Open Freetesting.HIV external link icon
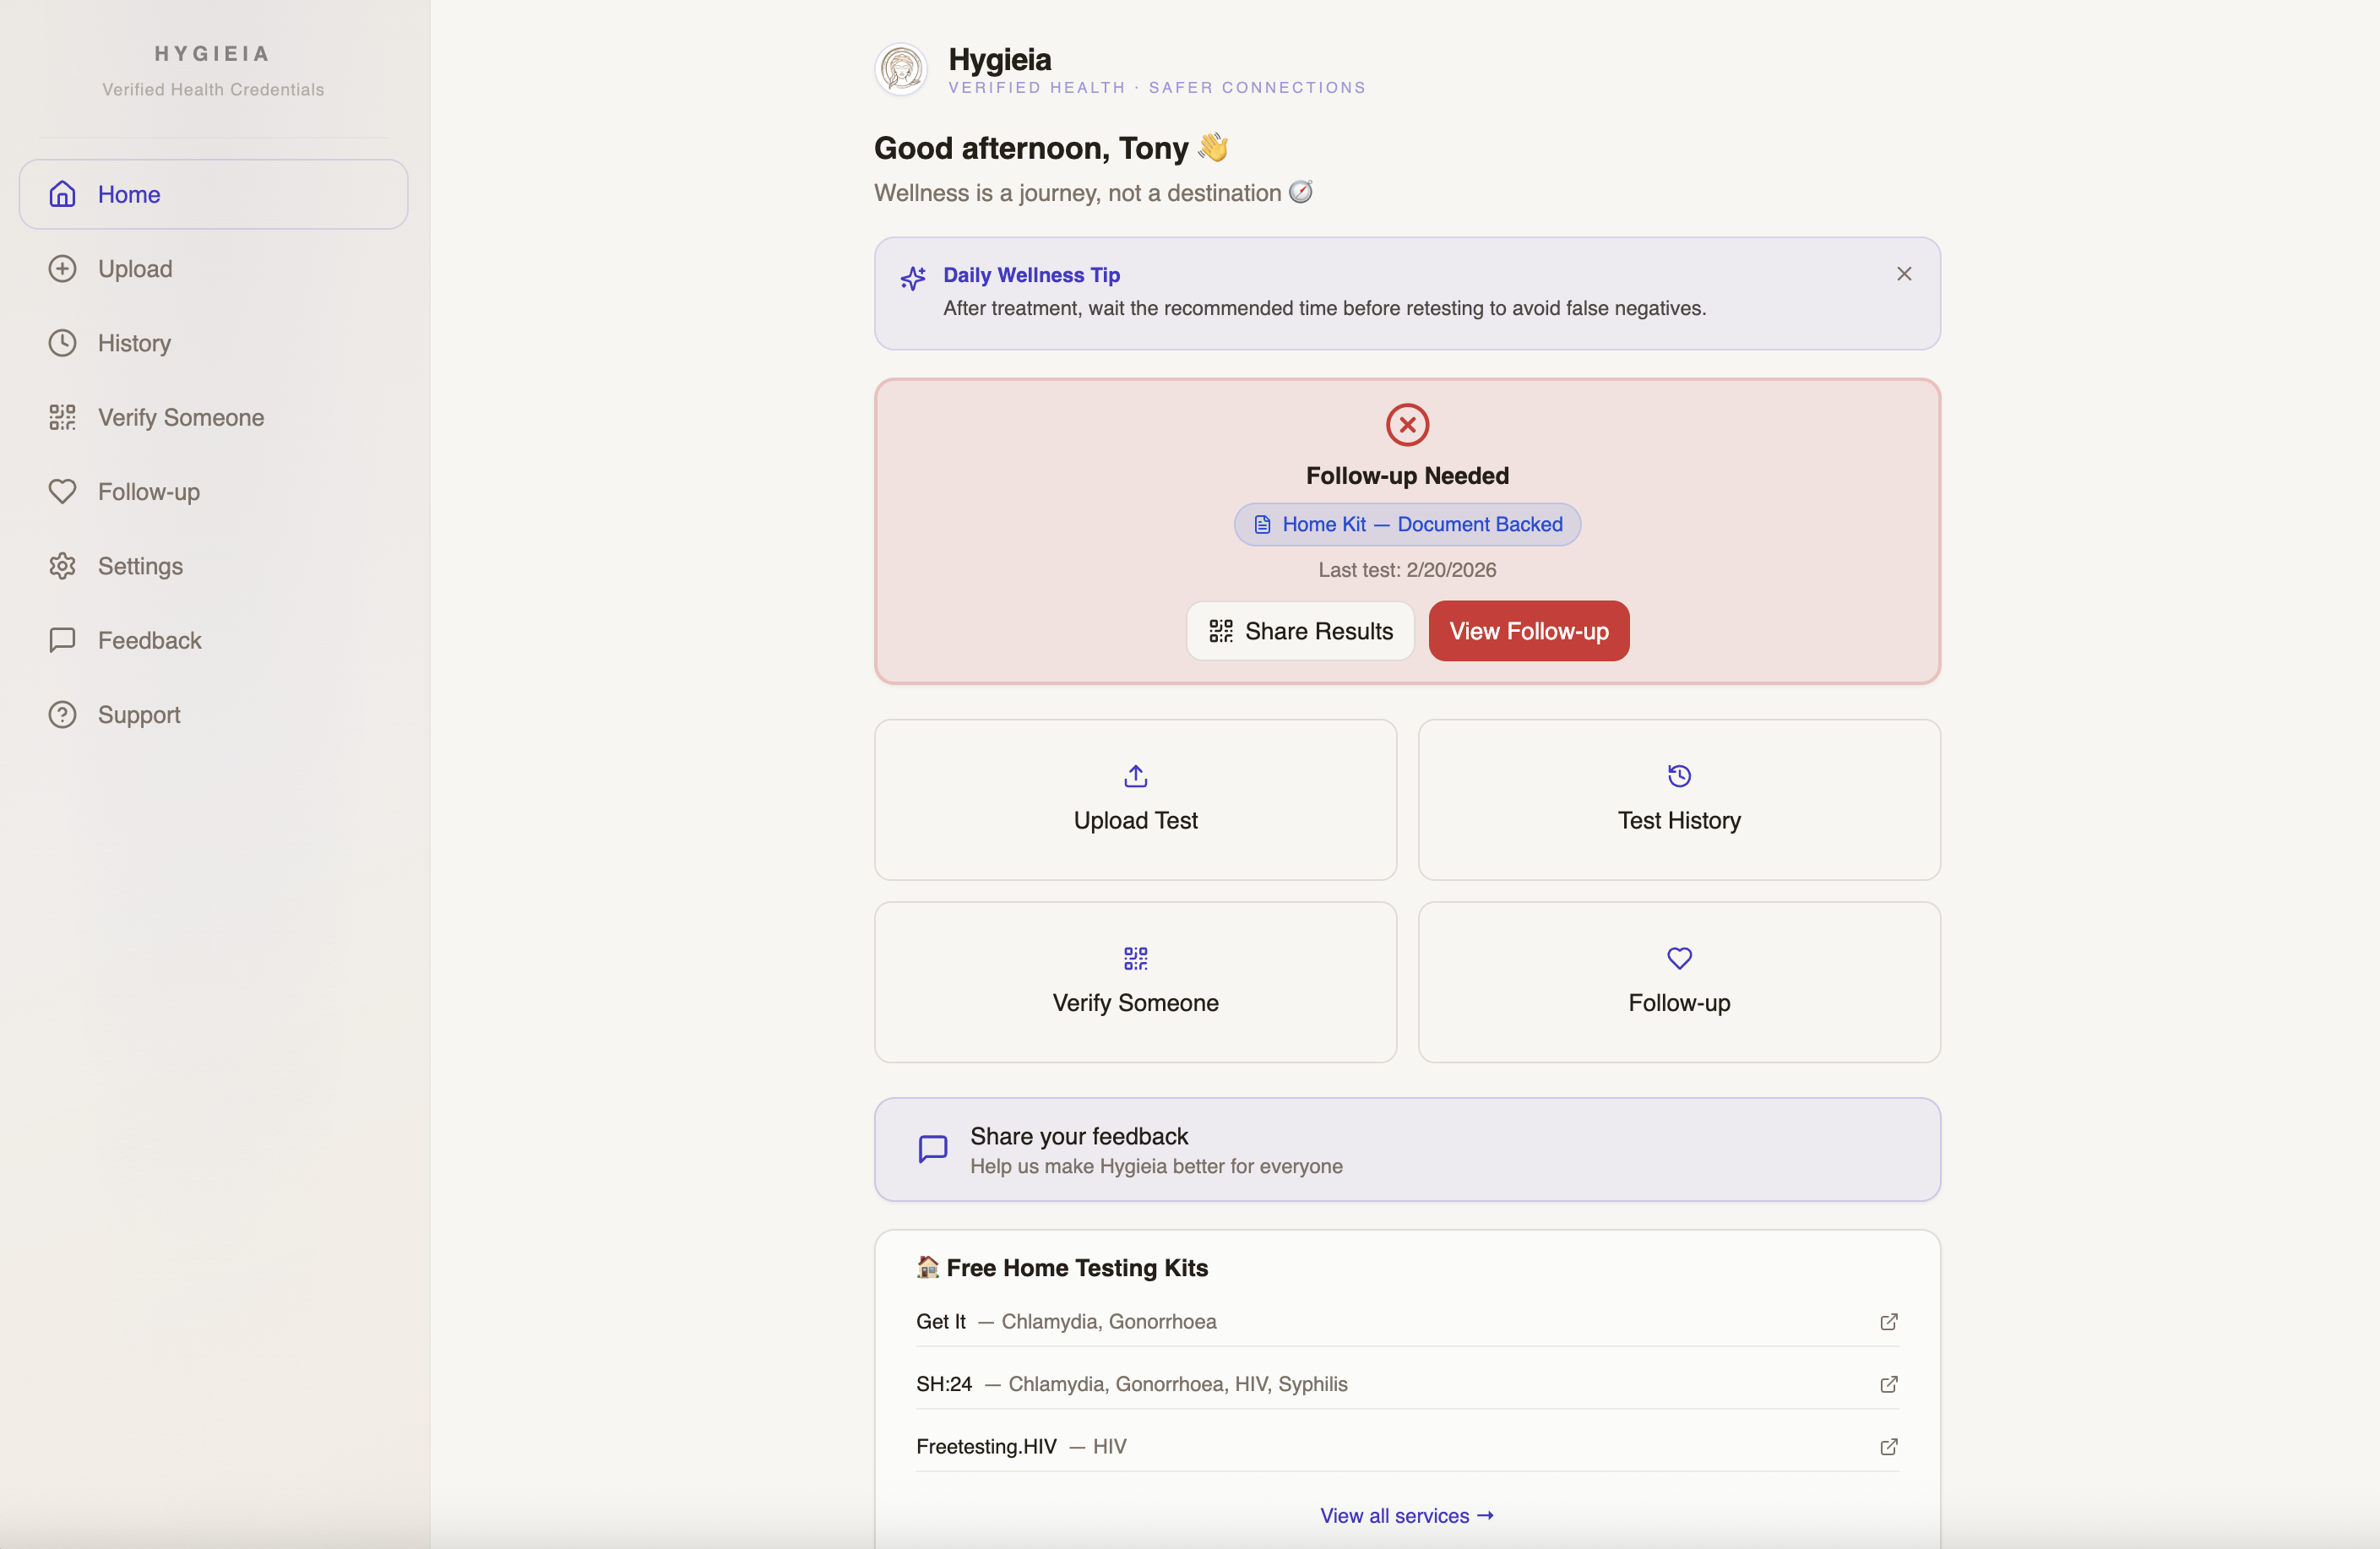 pyautogui.click(x=1888, y=1446)
